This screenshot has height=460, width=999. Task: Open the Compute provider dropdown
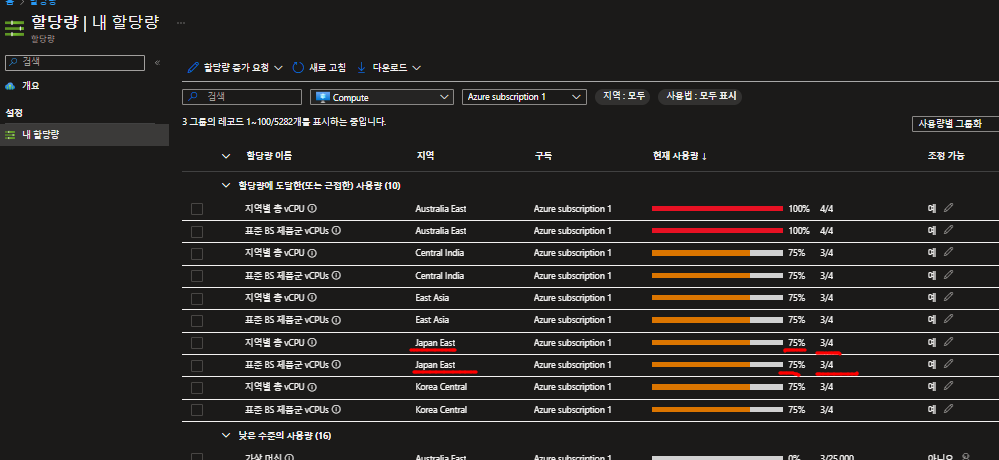point(382,97)
